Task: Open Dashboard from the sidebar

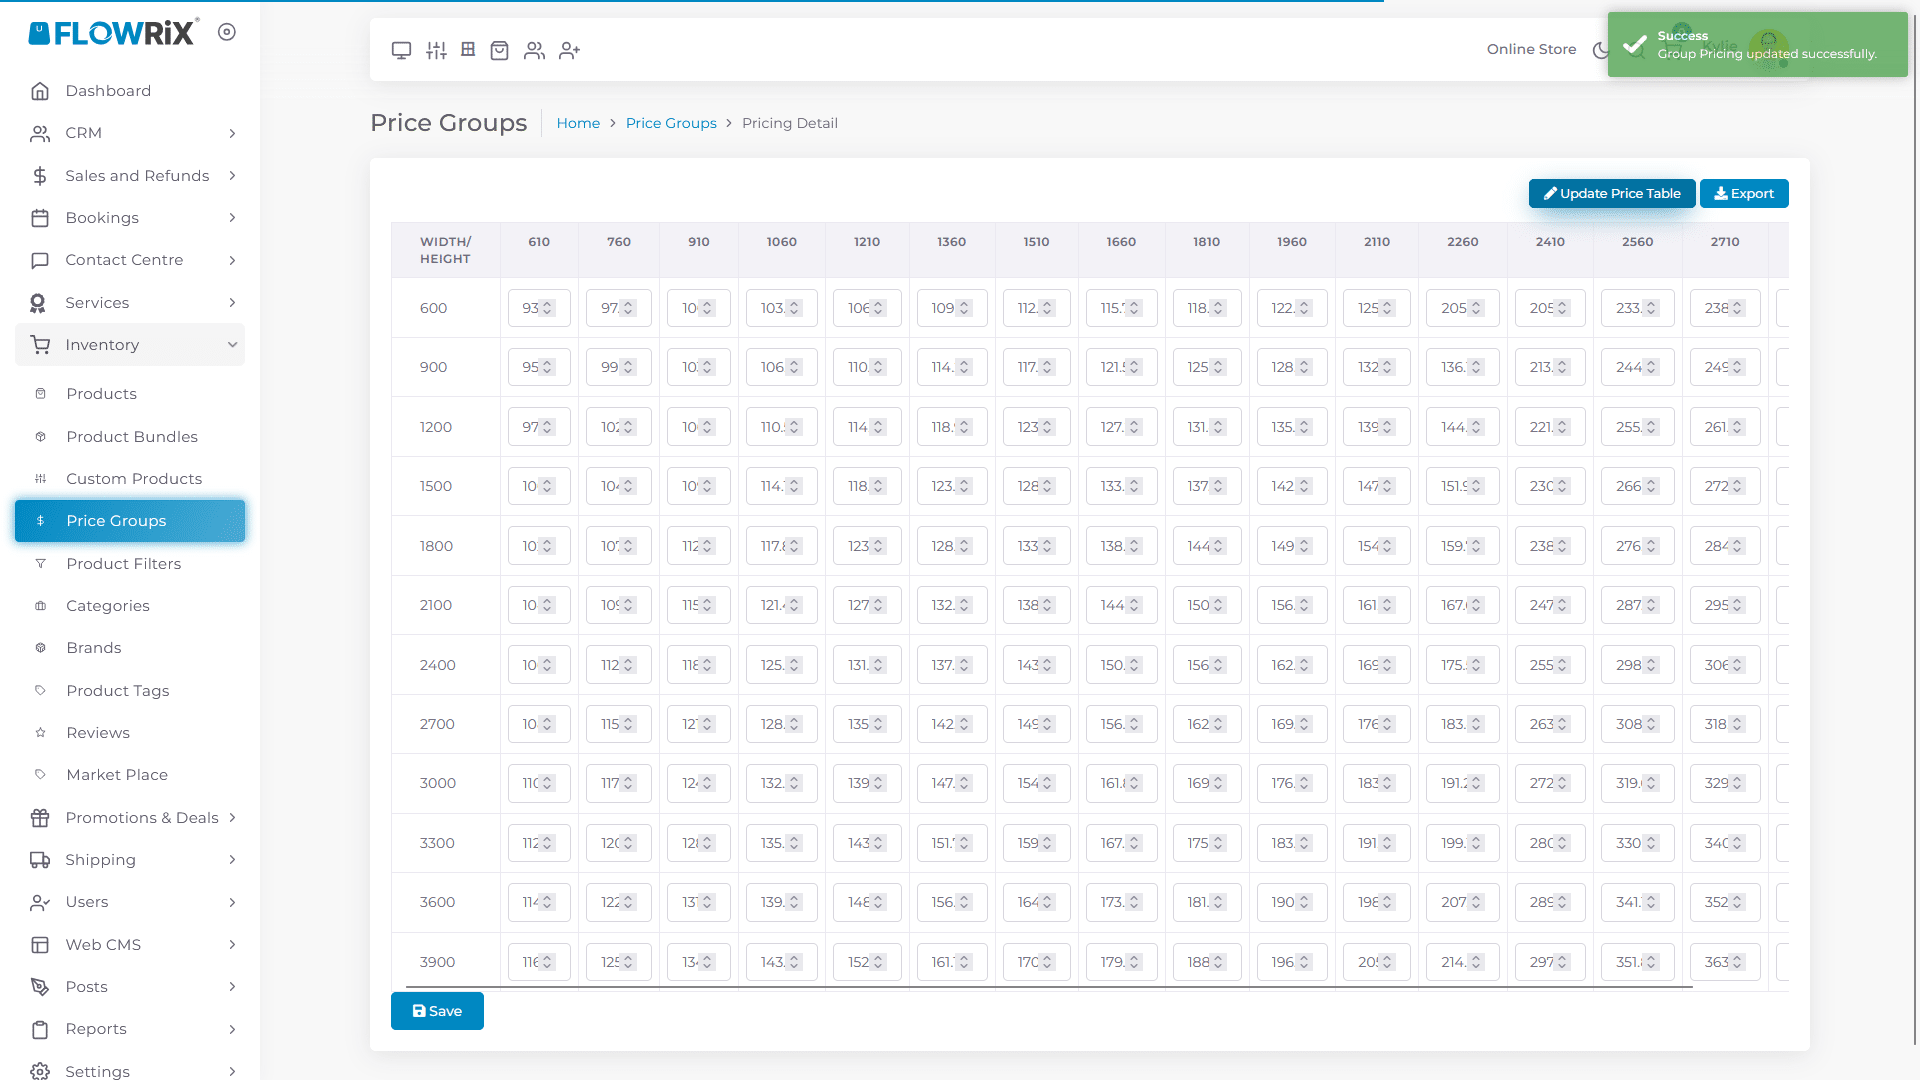Action: [x=108, y=91]
